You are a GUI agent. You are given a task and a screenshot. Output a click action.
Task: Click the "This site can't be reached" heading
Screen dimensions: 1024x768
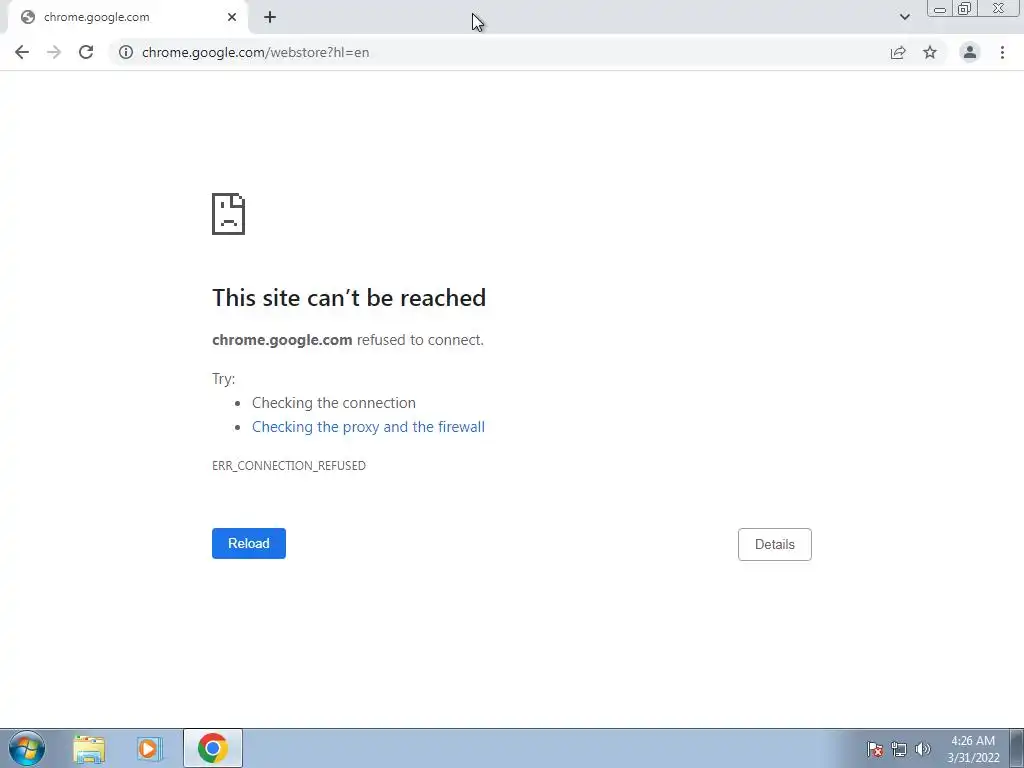coord(349,298)
